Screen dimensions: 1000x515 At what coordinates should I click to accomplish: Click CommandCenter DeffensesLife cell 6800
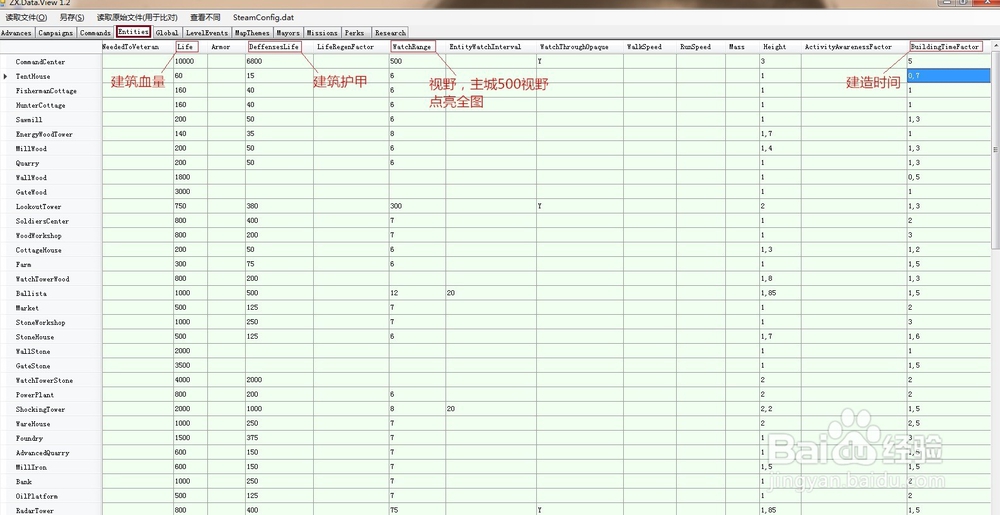click(x=279, y=62)
